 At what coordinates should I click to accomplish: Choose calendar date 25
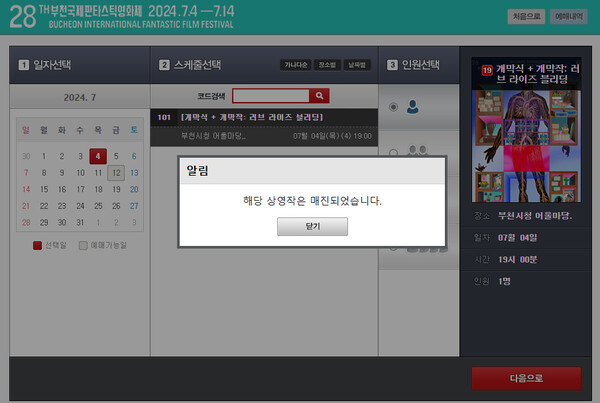coord(98,206)
